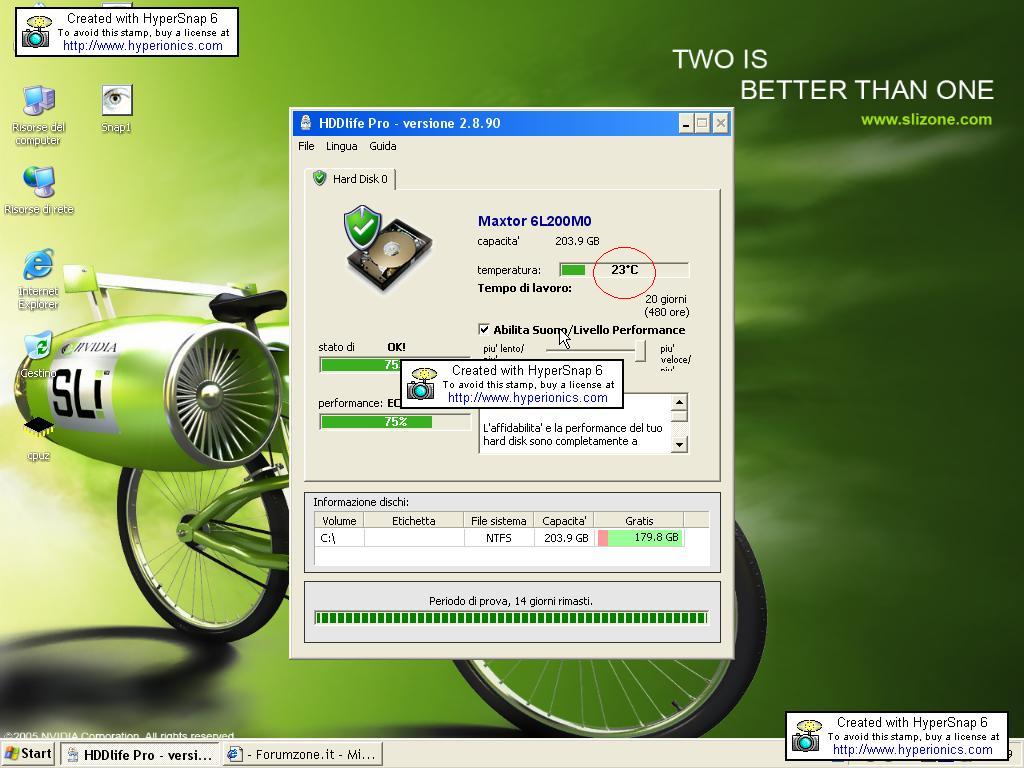1024x768 pixels.
Task: Click the 20 giorni working time value
Action: [x=665, y=299]
